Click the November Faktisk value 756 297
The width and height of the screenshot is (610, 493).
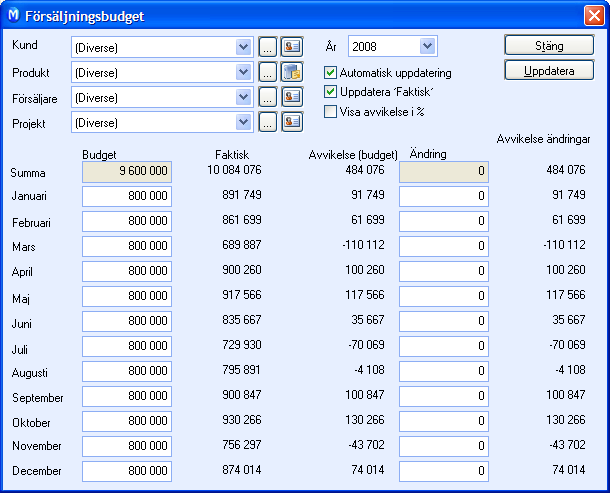(x=242, y=444)
